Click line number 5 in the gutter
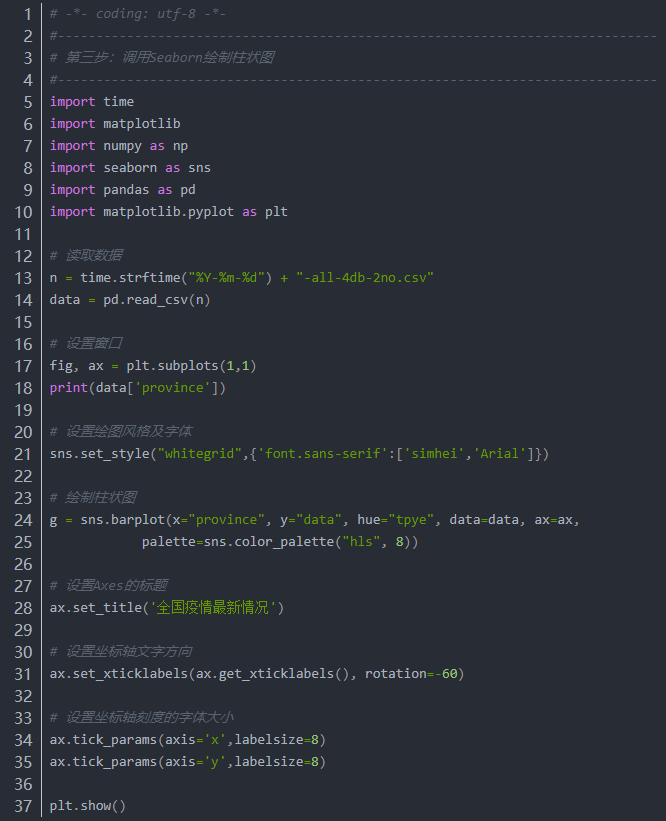The image size is (666, 821). tap(26, 102)
